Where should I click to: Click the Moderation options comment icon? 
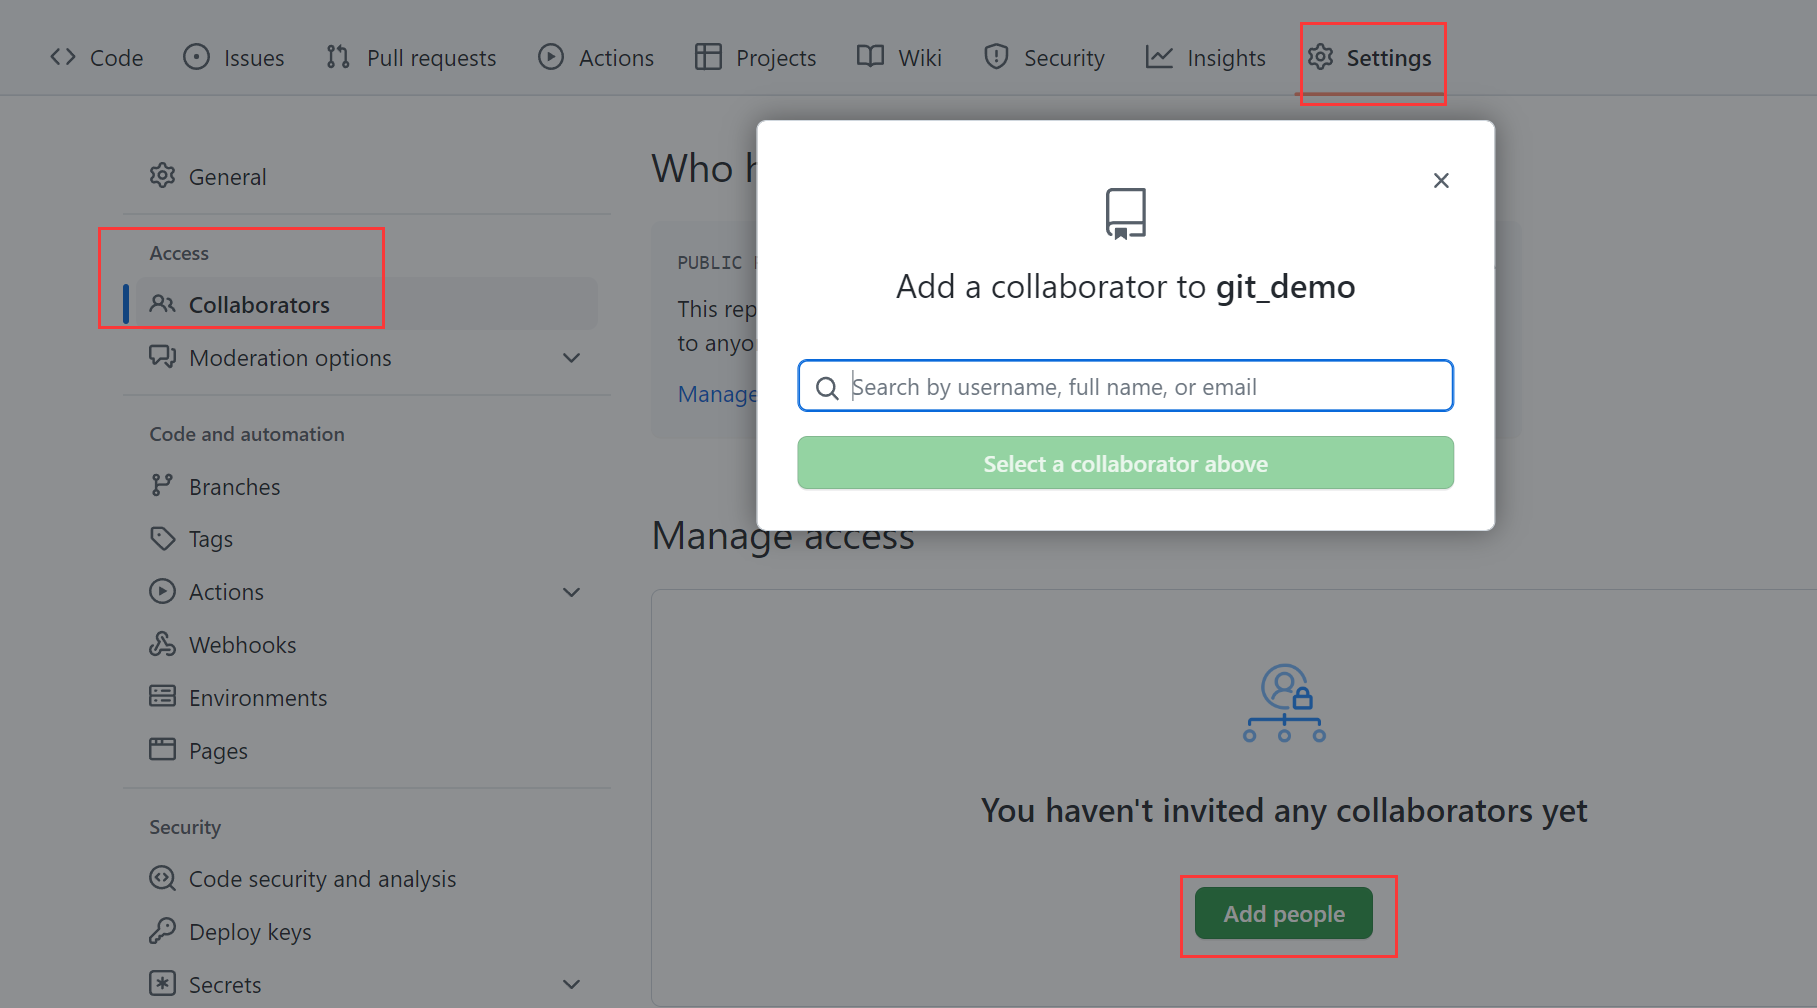(162, 357)
